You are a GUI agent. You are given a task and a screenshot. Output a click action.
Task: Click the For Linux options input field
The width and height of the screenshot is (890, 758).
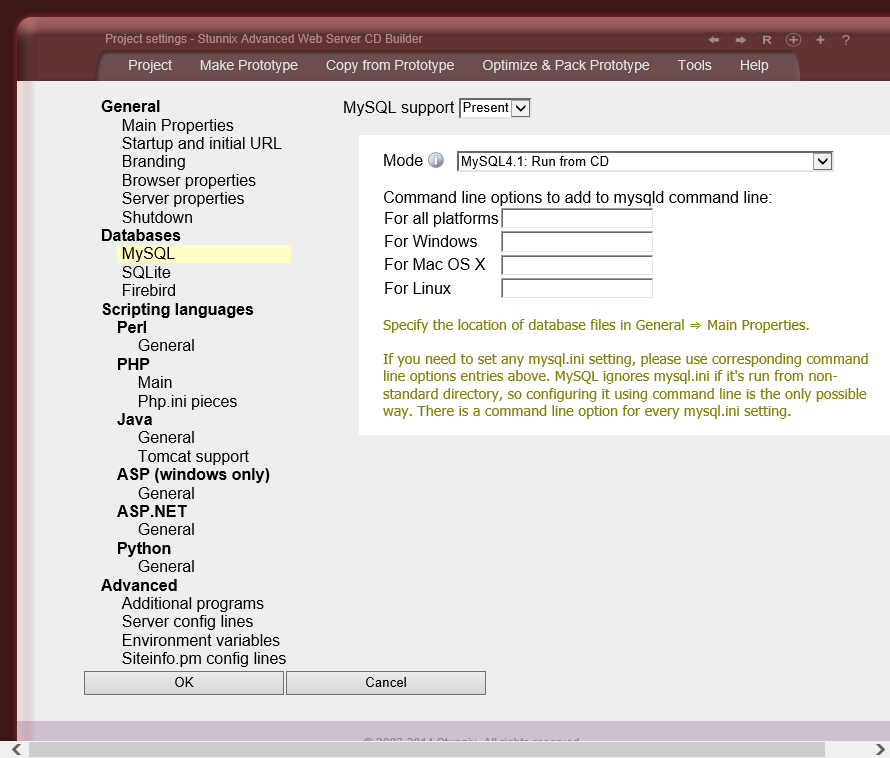(577, 288)
